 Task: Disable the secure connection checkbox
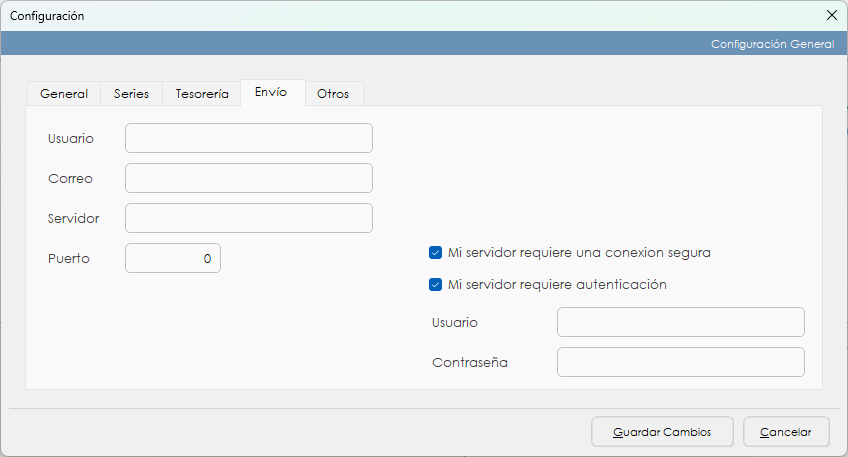click(x=435, y=253)
